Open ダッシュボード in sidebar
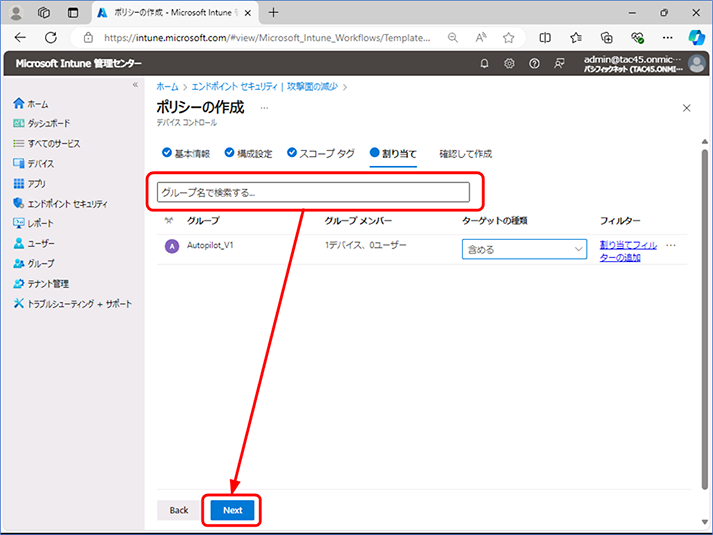 coord(42,123)
